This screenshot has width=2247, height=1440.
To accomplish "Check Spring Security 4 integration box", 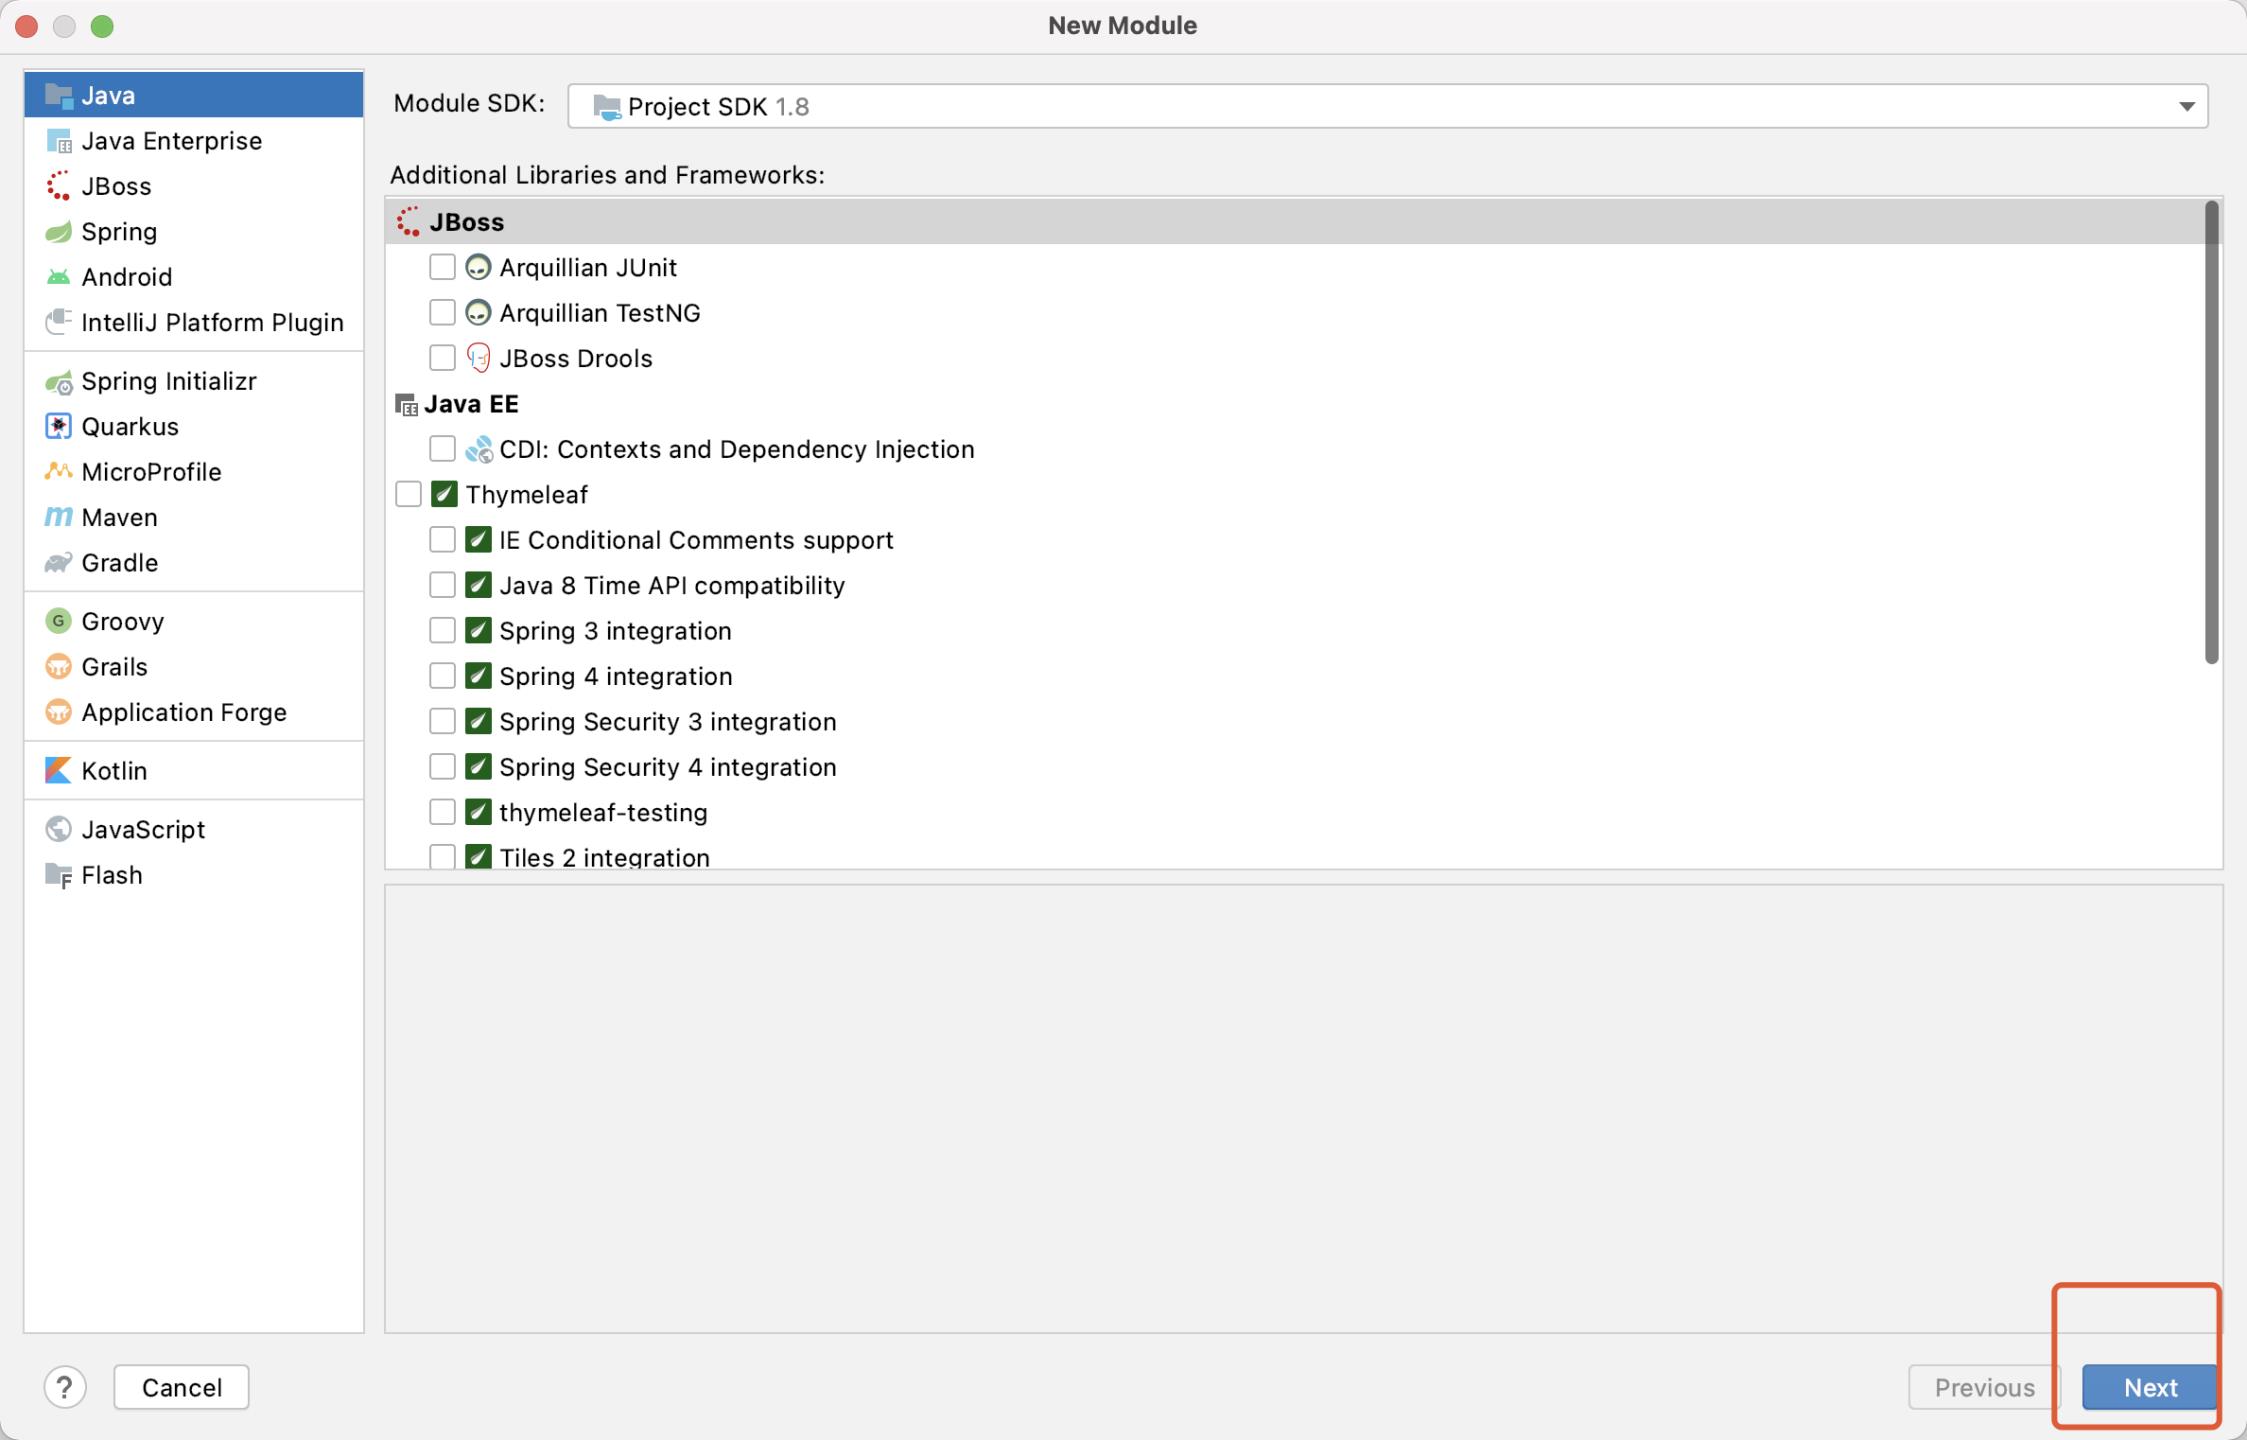I will coord(442,767).
